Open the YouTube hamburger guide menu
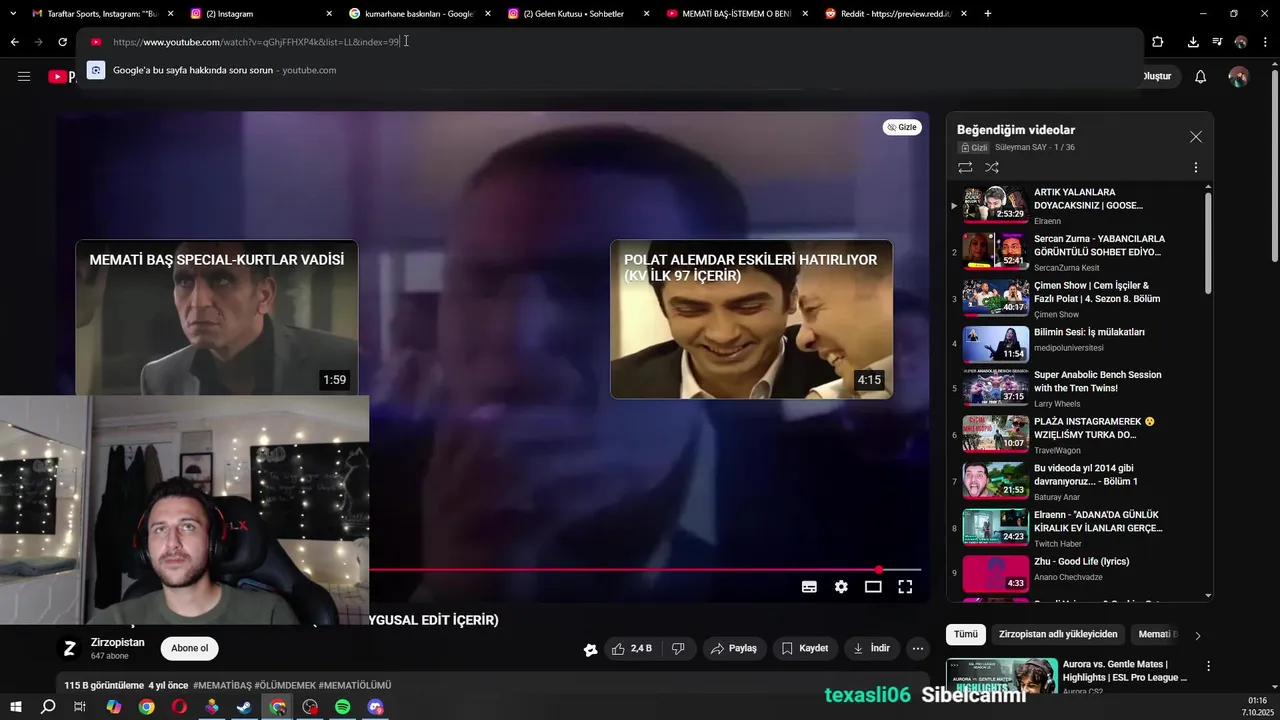This screenshot has height=720, width=1280. click(24, 76)
